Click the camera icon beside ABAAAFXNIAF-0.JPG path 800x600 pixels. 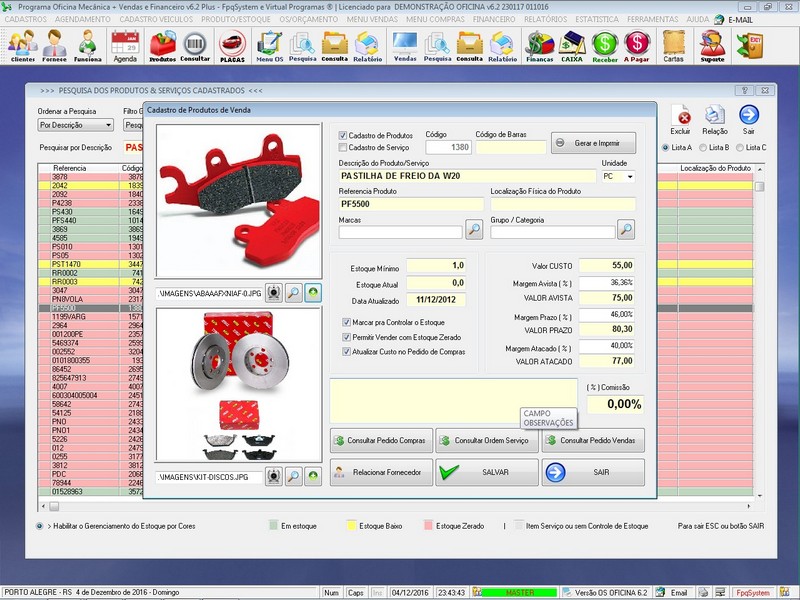click(x=274, y=293)
